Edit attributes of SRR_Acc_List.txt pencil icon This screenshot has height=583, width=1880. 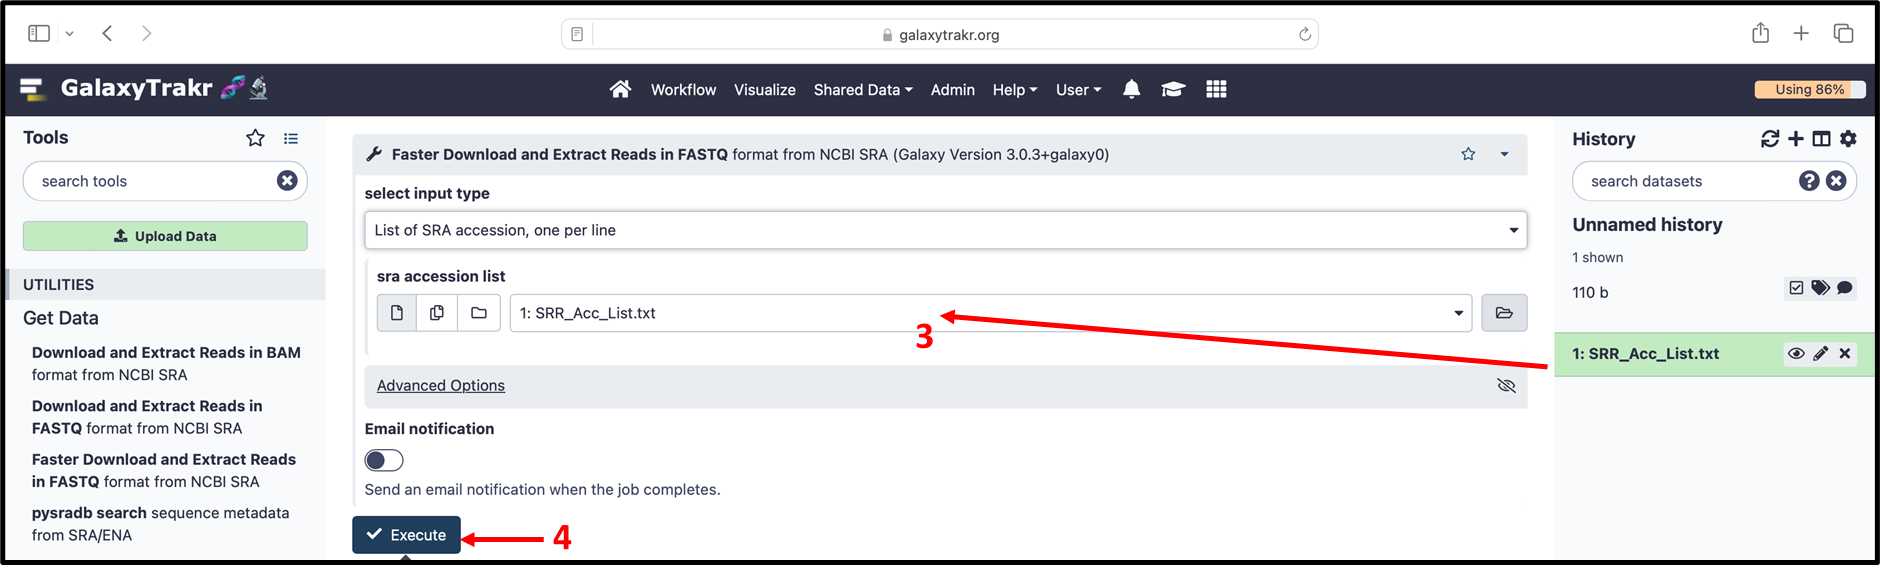pyautogui.click(x=1821, y=354)
